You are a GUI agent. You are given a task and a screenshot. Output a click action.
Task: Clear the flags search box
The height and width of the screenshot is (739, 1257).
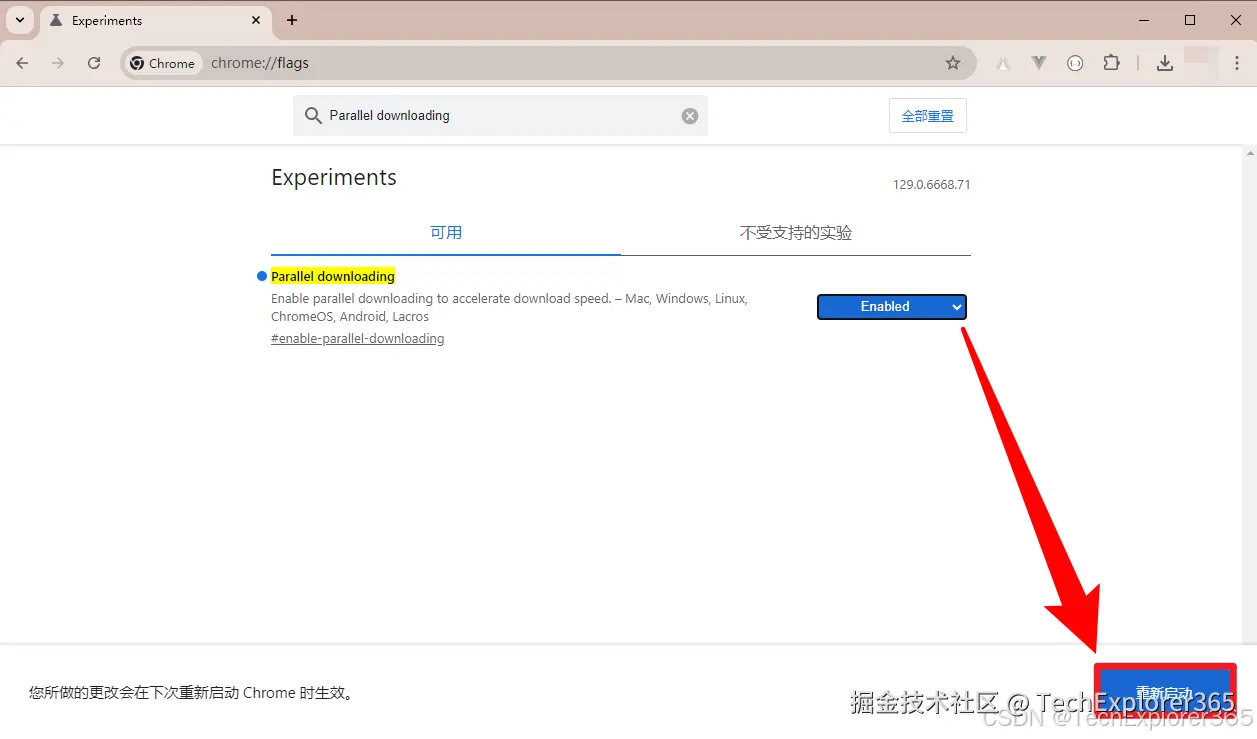click(690, 116)
